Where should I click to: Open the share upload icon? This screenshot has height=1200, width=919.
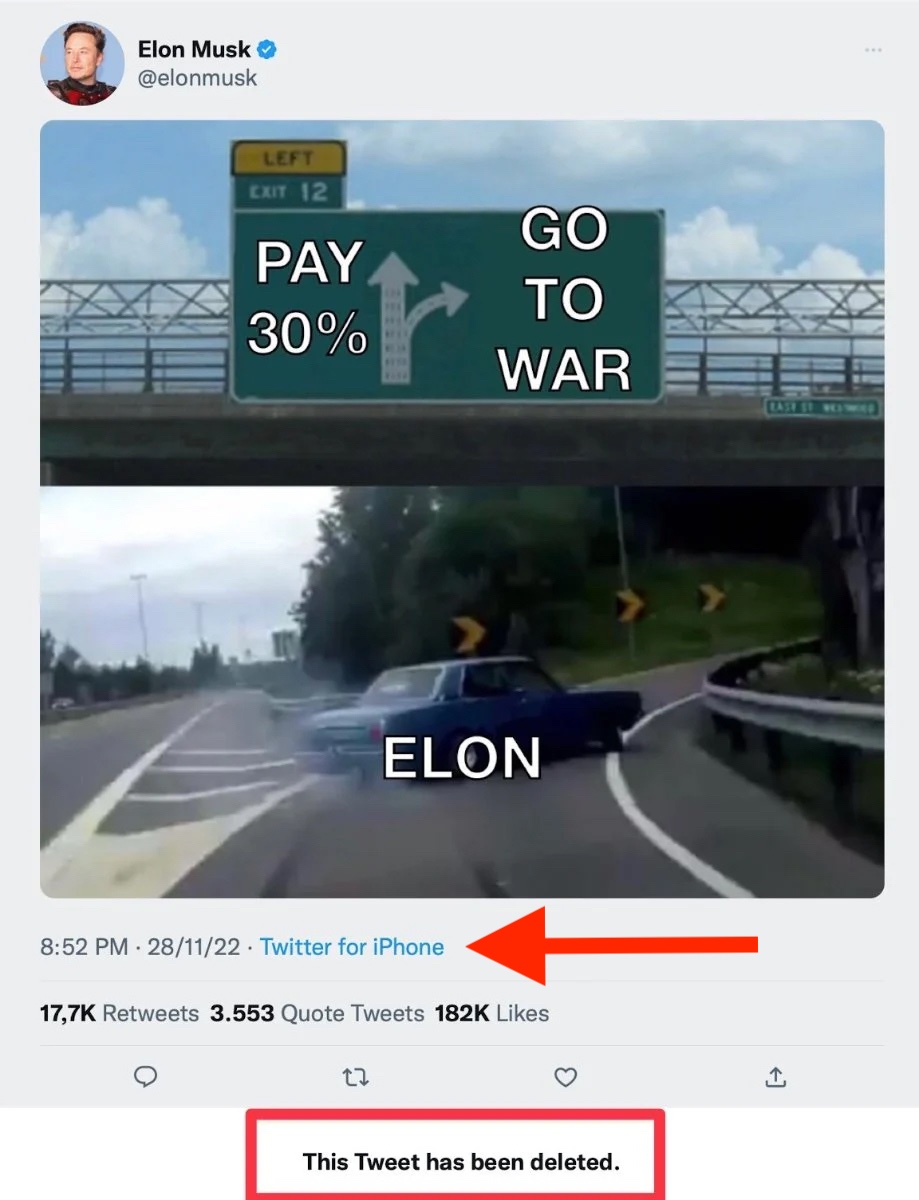[x=776, y=1076]
